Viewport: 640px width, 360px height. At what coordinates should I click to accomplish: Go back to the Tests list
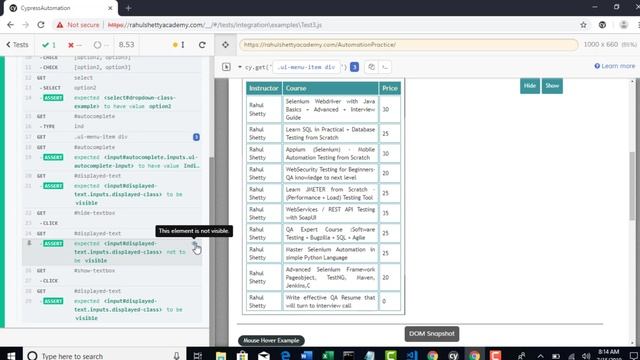pyautogui.click(x=17, y=45)
